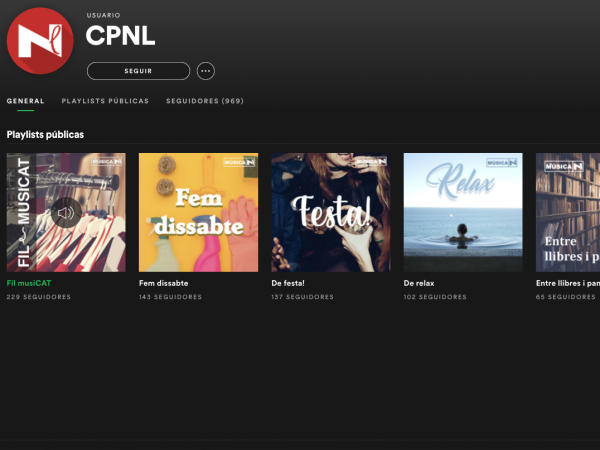
Task: Switch to the Playlists Públicas tab
Action: coord(105,101)
